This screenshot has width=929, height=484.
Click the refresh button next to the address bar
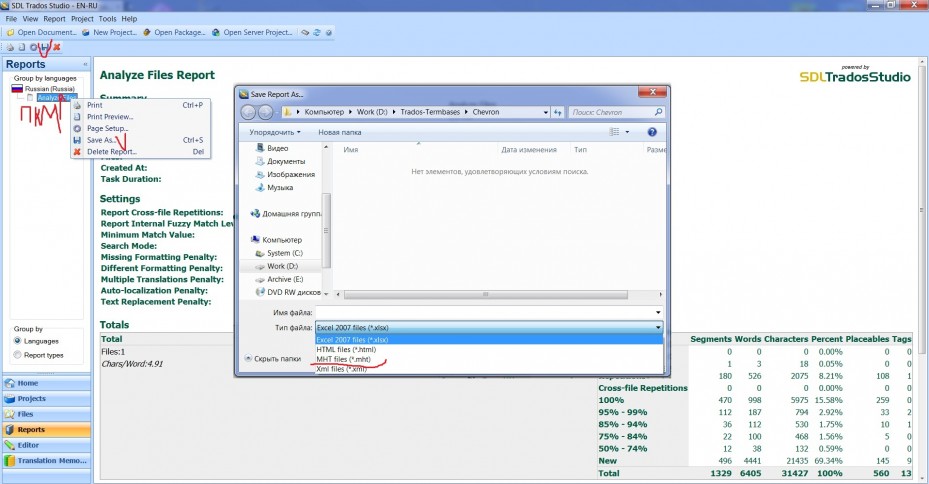[x=558, y=112]
